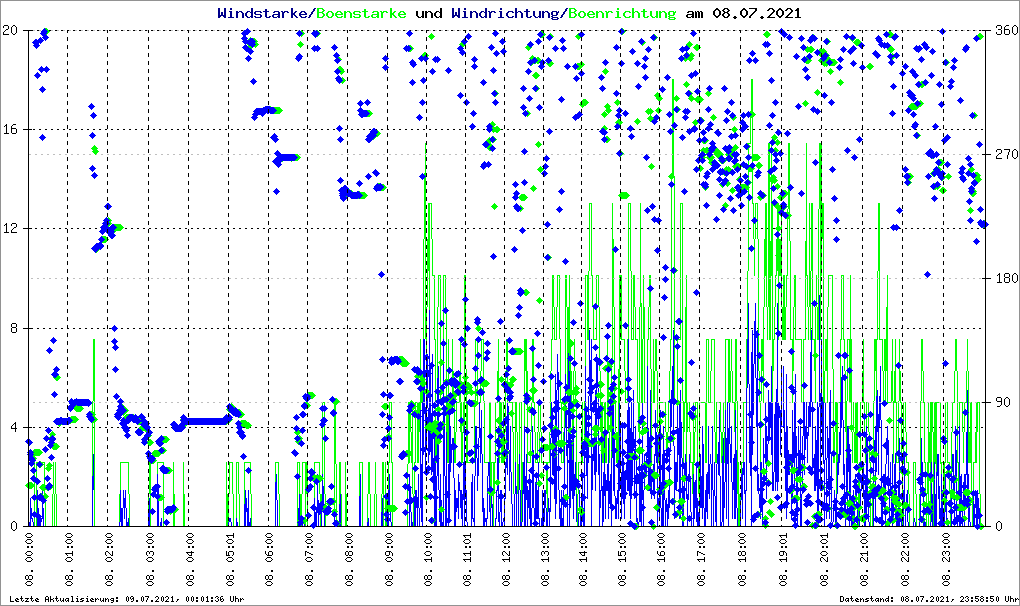Click the time label 08. 20:01
The height and width of the screenshot is (606, 1020).
(824, 560)
